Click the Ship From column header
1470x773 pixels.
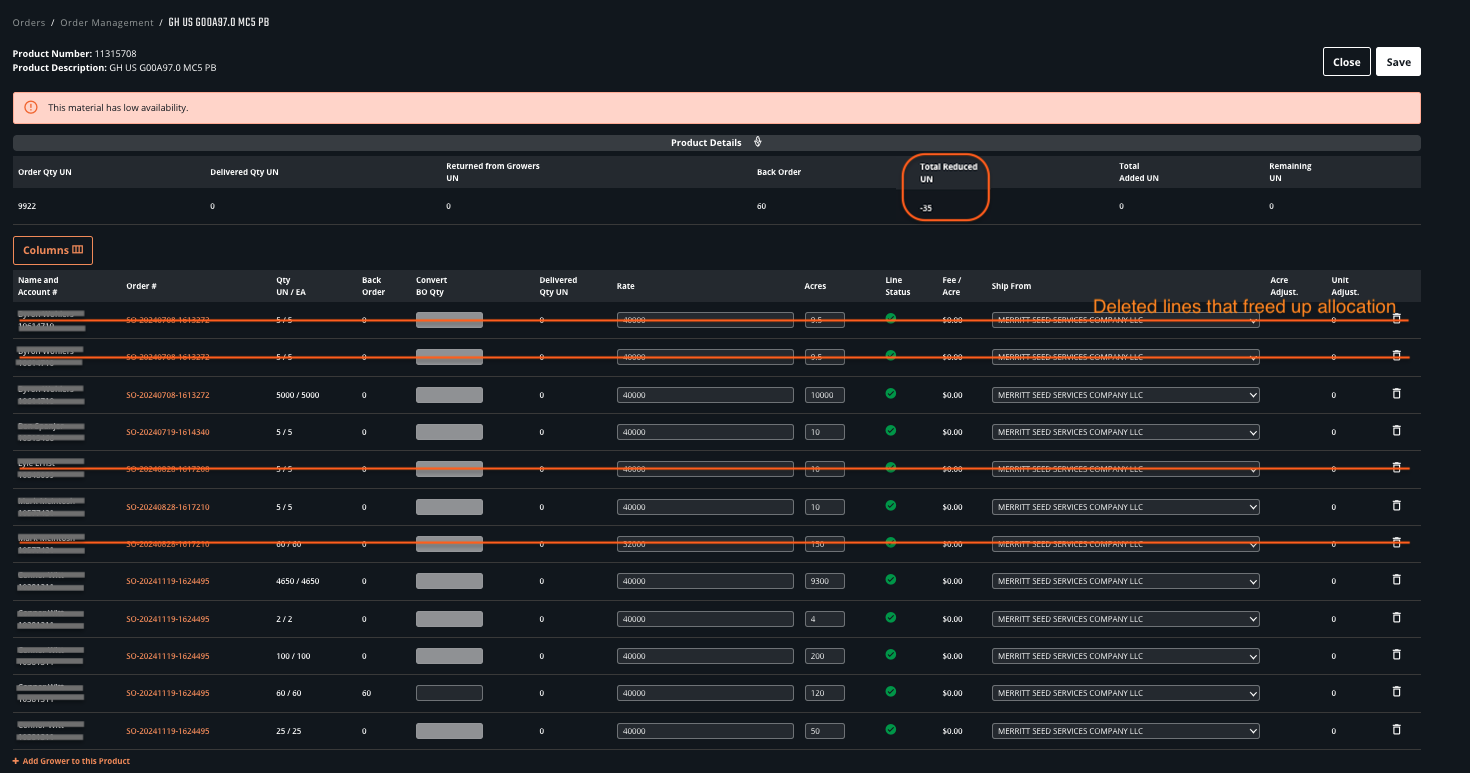click(1011, 286)
